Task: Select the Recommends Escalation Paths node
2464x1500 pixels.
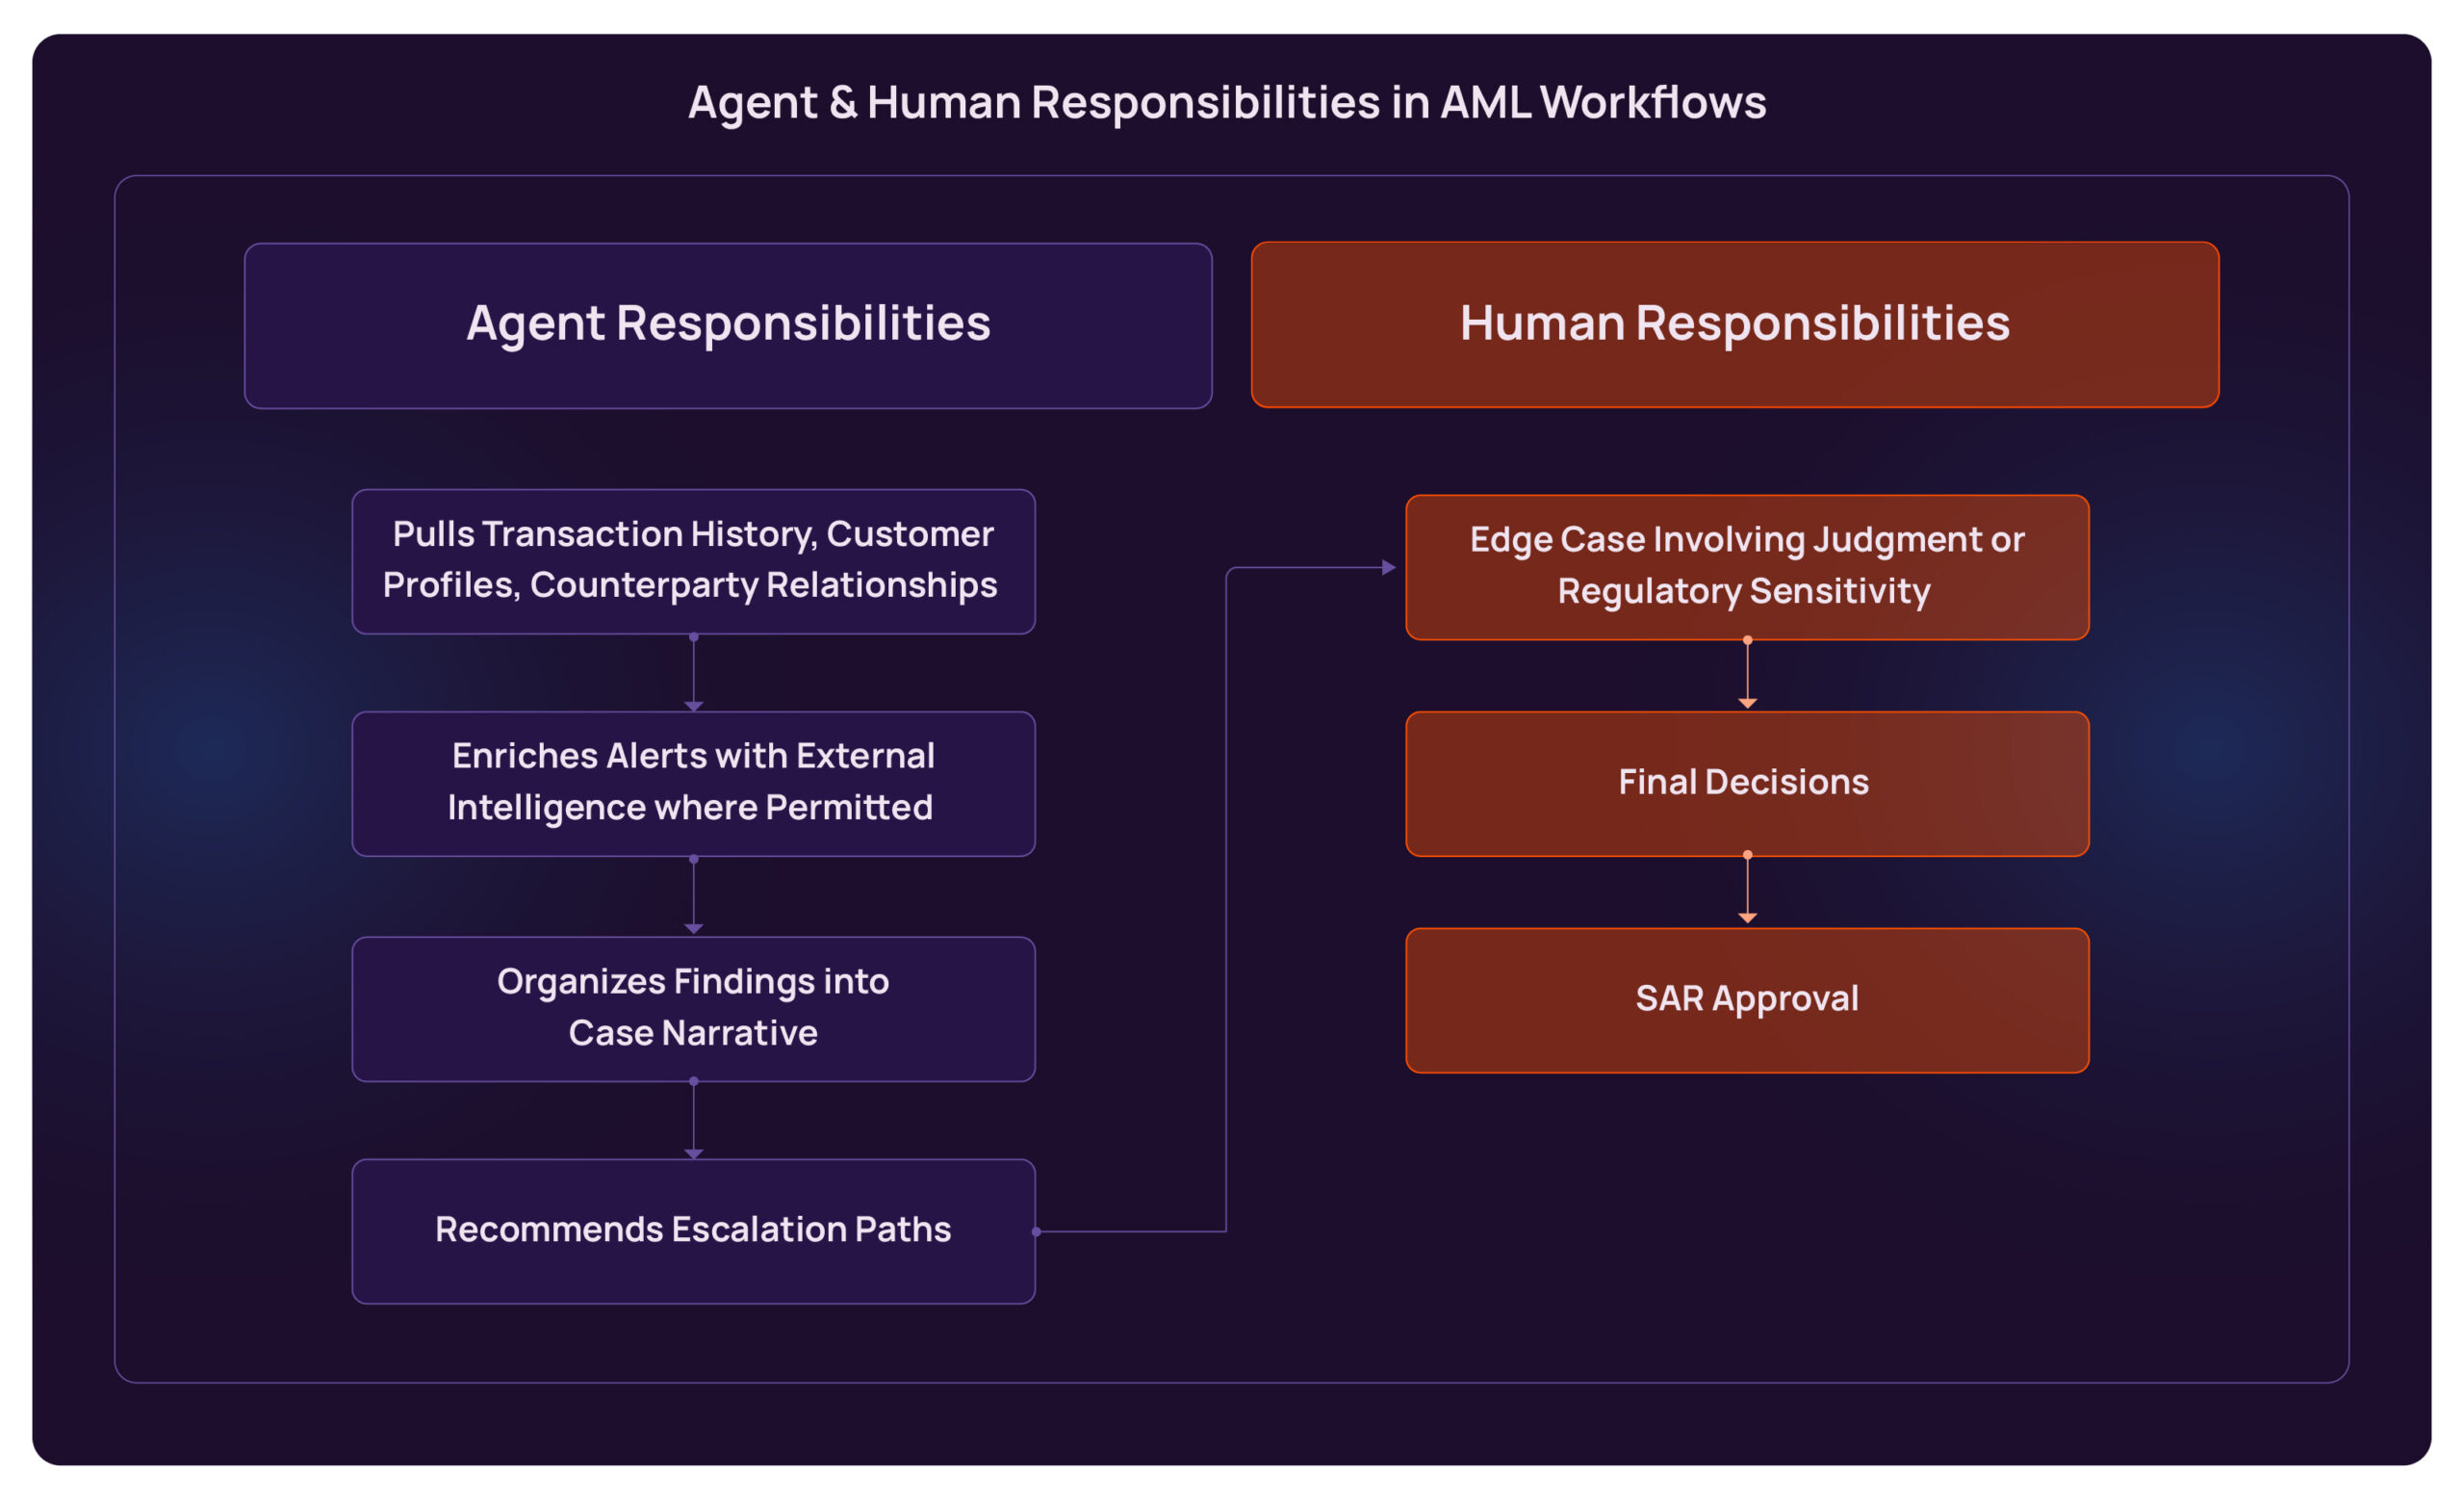Action: [x=693, y=1230]
